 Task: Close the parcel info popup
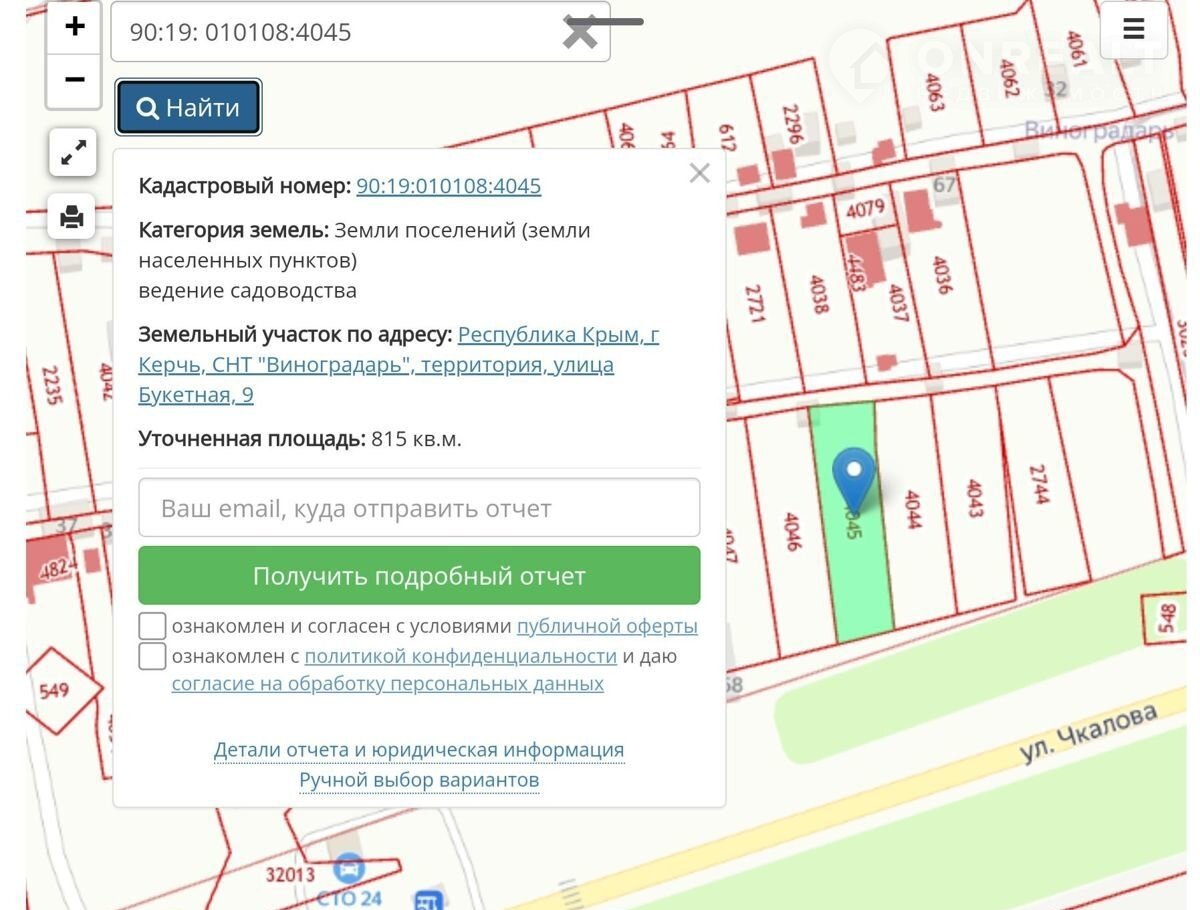tap(699, 173)
